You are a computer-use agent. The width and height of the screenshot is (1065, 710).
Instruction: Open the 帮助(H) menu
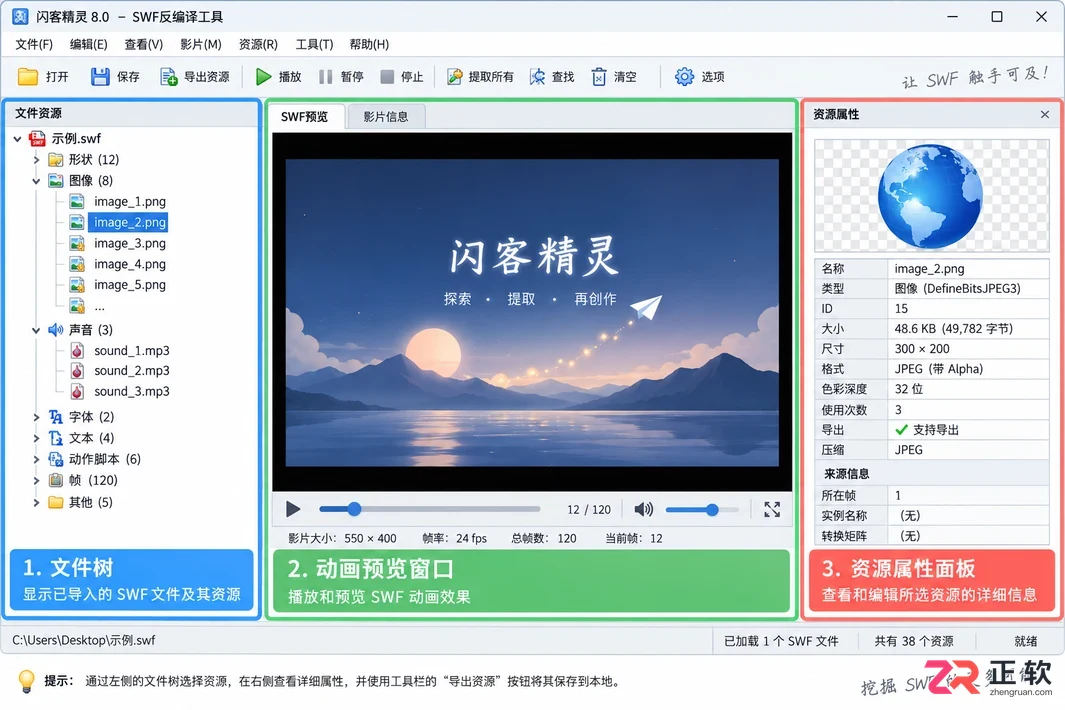(369, 44)
